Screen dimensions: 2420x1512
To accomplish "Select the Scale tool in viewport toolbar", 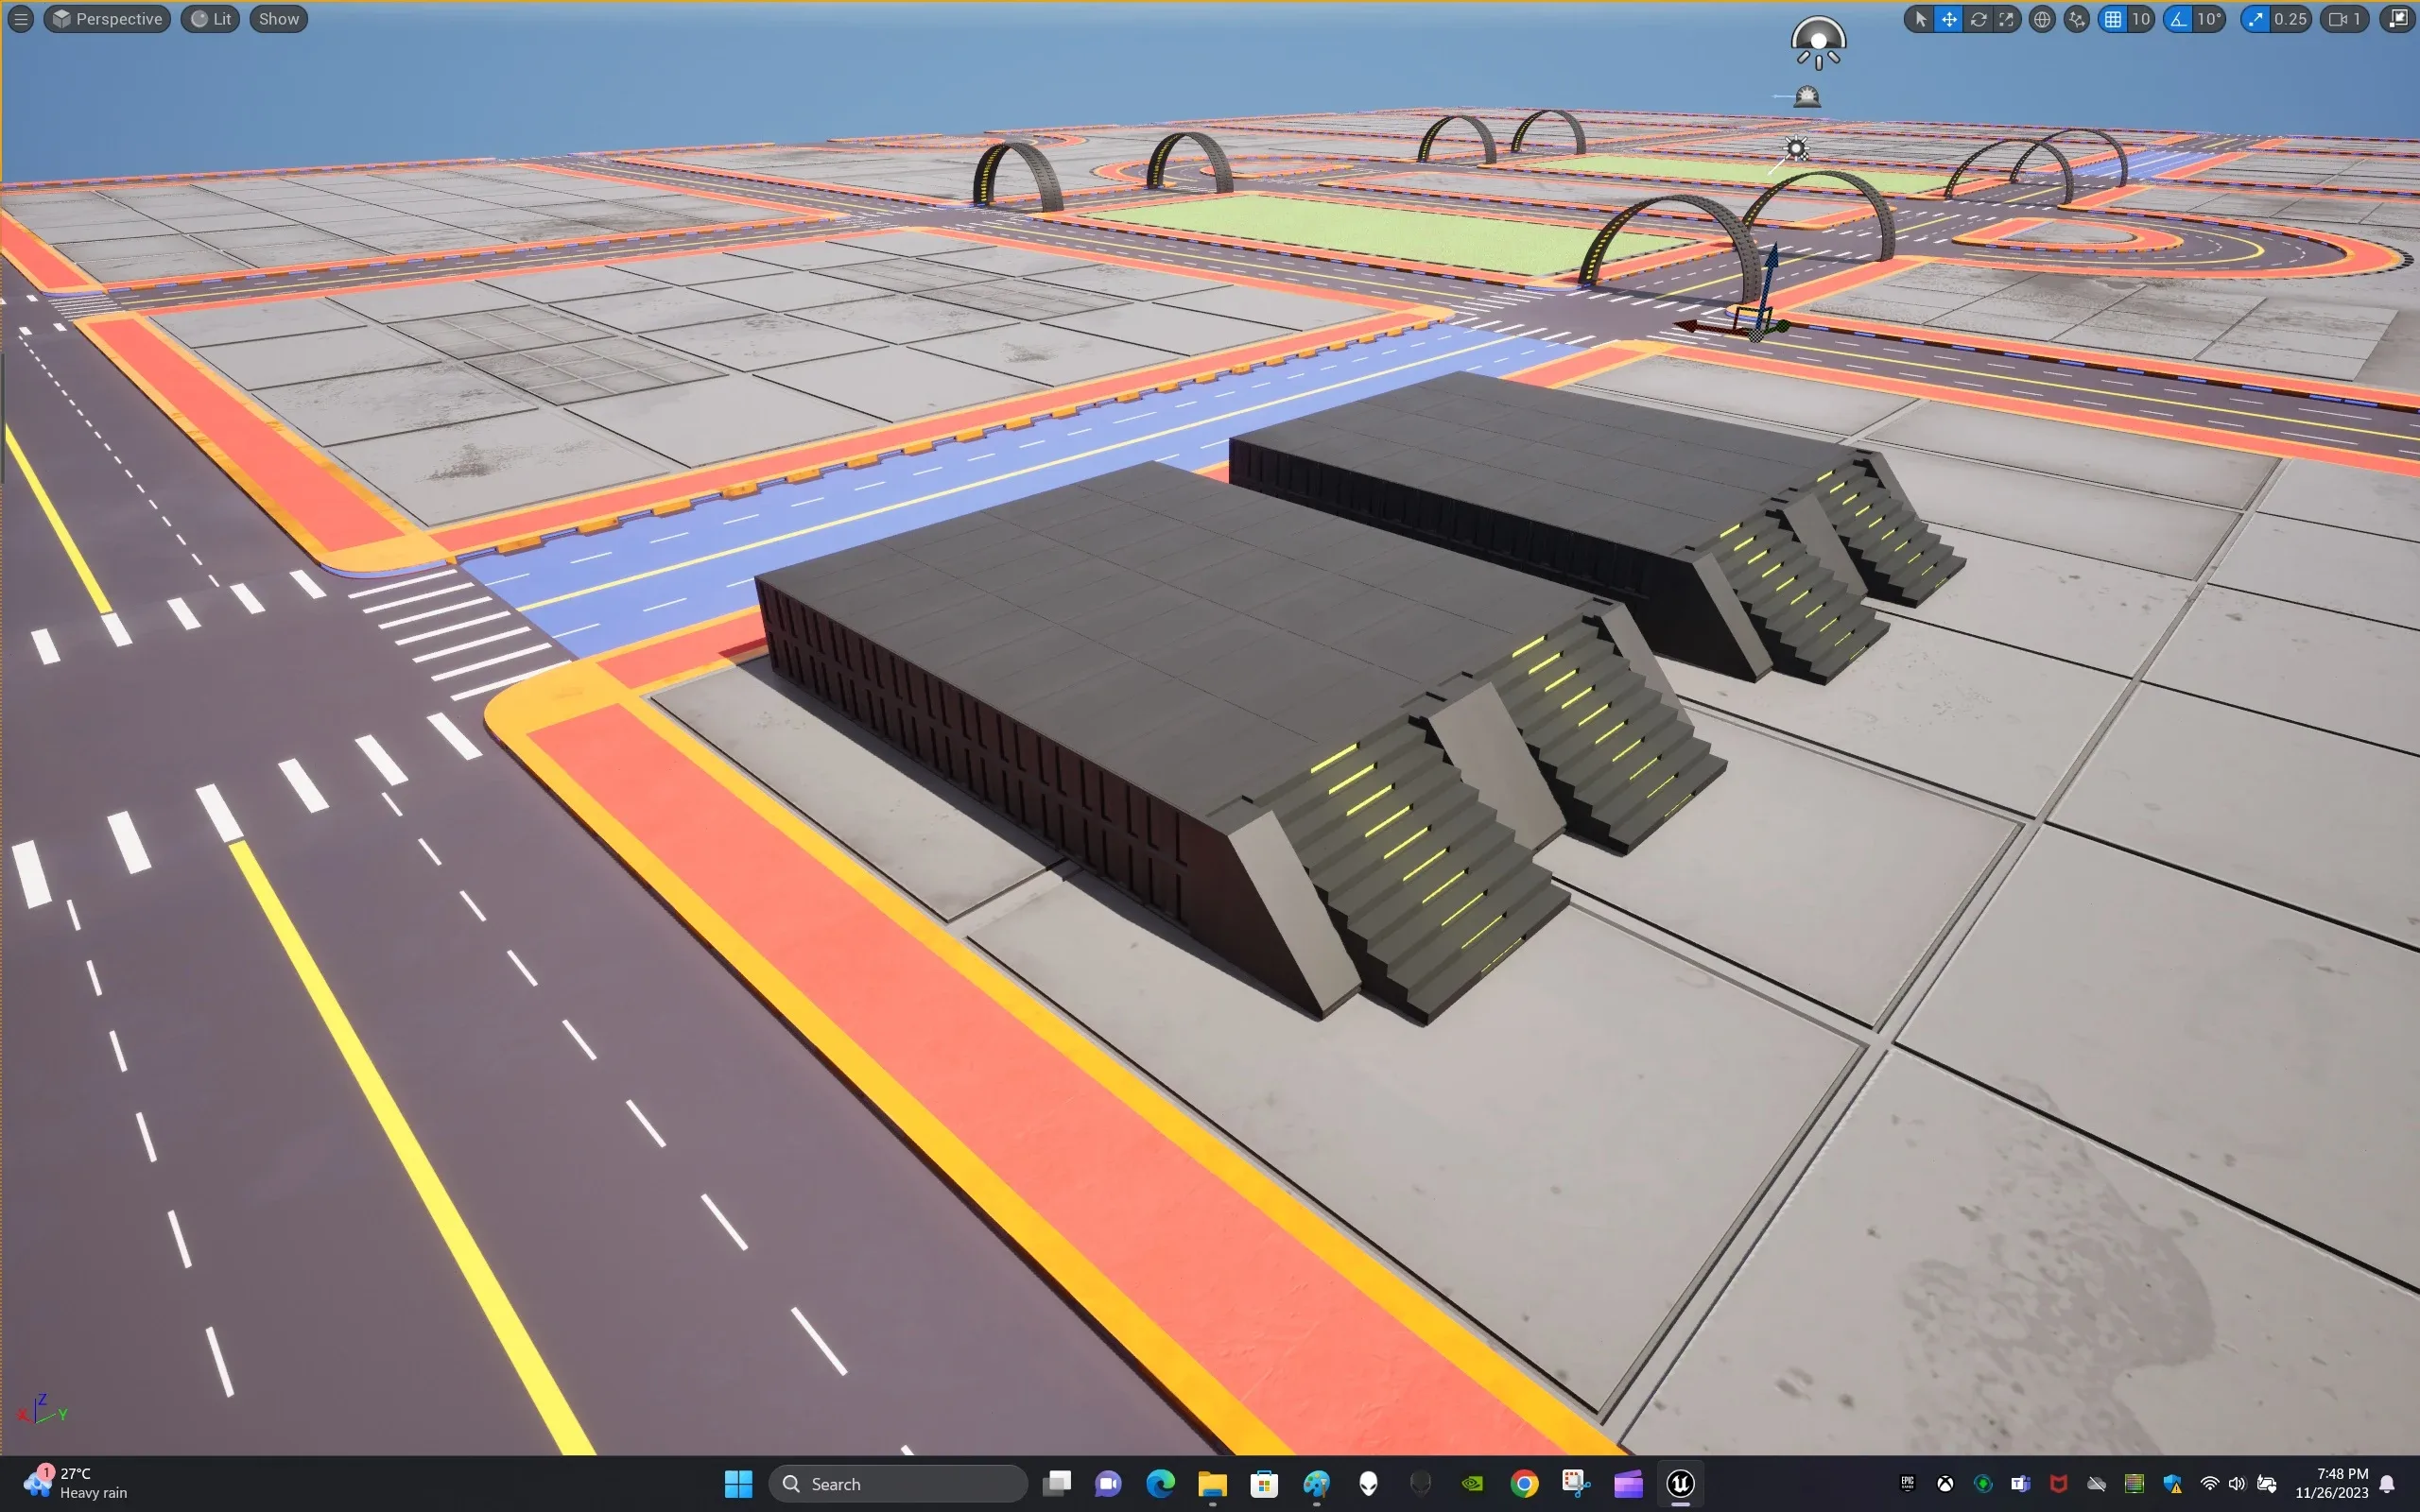I will (x=2007, y=19).
